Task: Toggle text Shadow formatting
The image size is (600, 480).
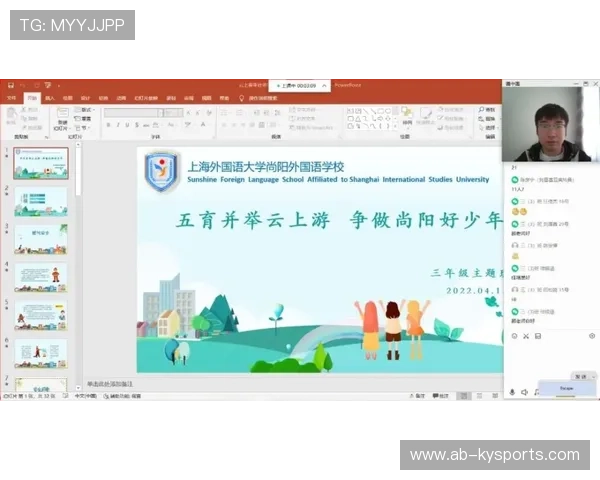Action: click(137, 125)
